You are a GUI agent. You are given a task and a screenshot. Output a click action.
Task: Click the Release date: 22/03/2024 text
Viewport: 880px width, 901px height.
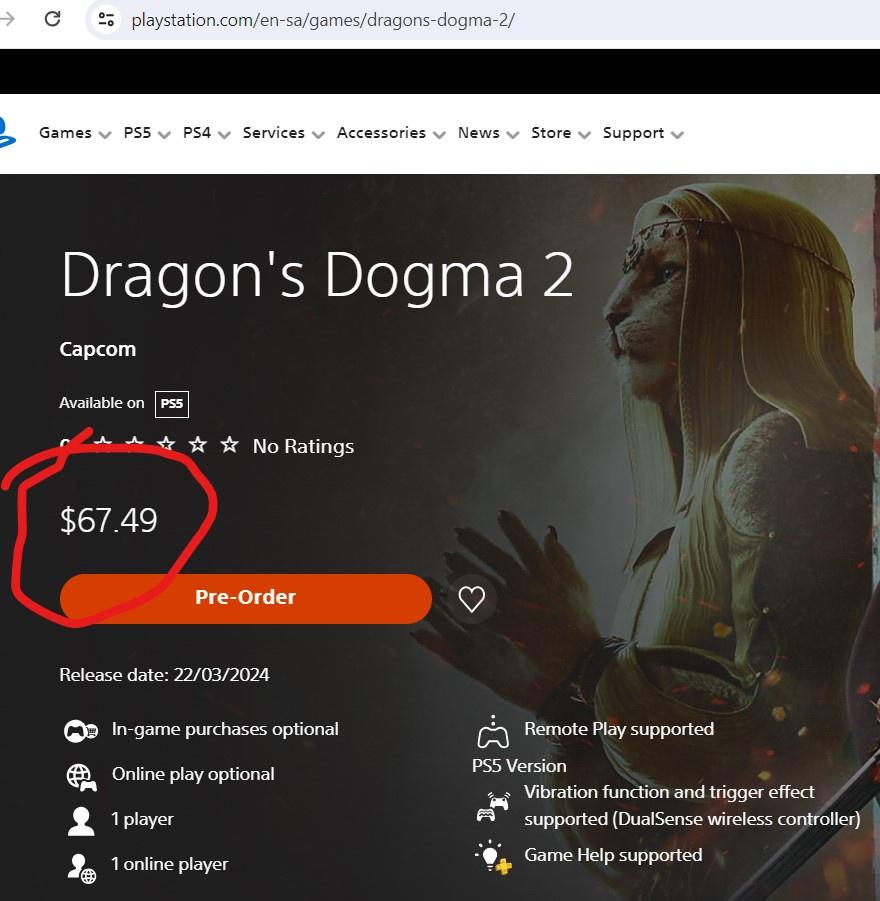[x=164, y=675]
